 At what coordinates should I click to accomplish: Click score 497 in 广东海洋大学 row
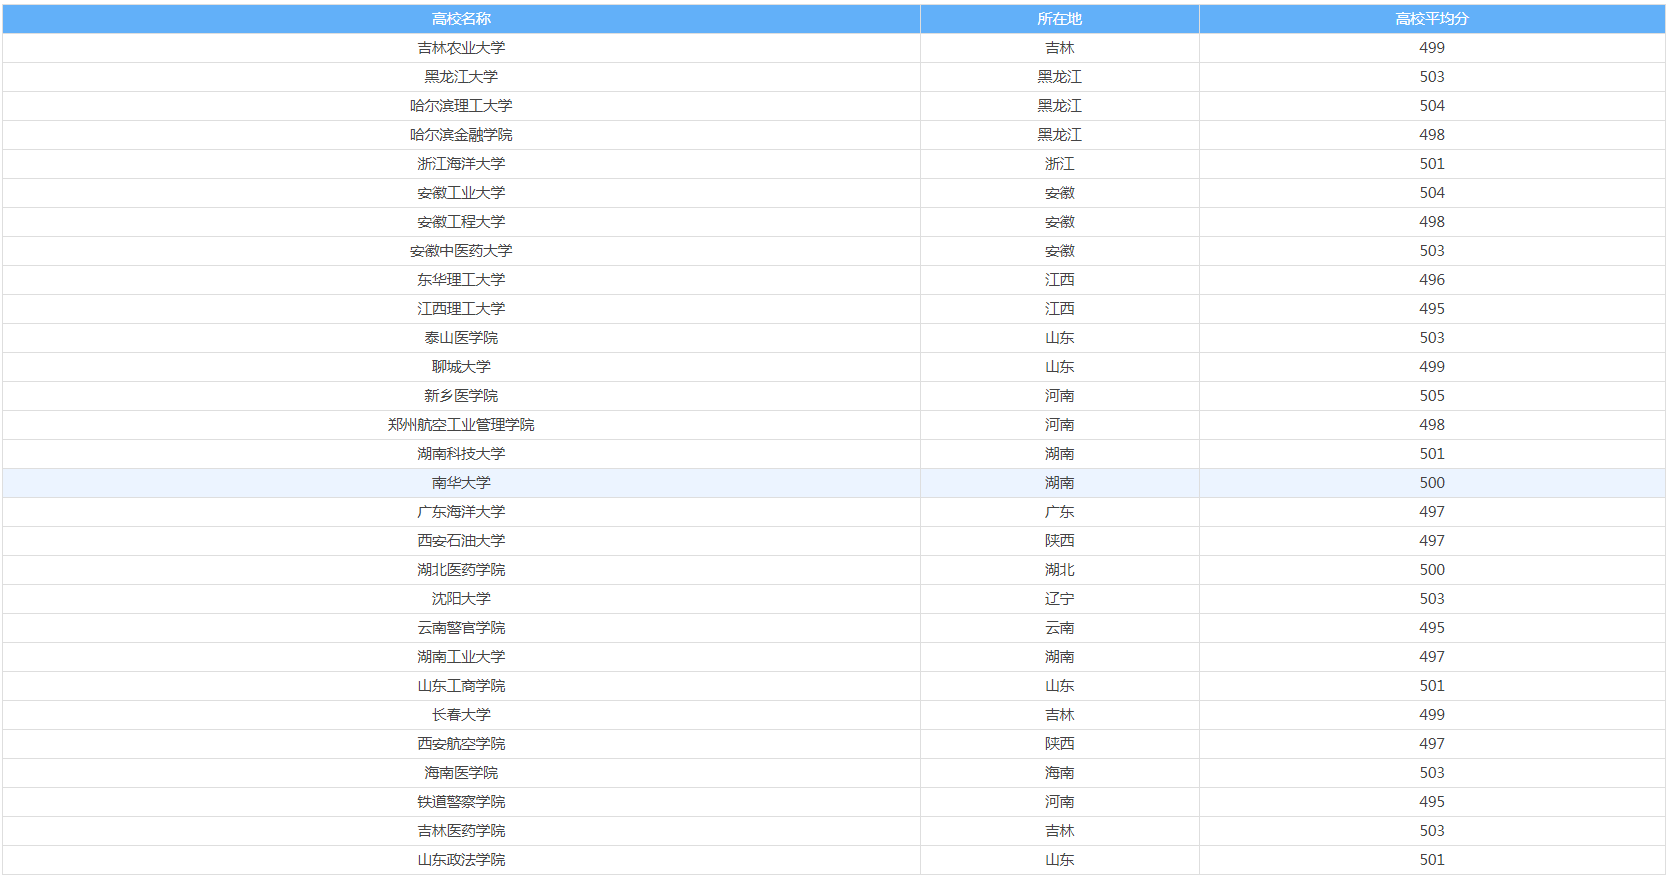(x=1432, y=512)
